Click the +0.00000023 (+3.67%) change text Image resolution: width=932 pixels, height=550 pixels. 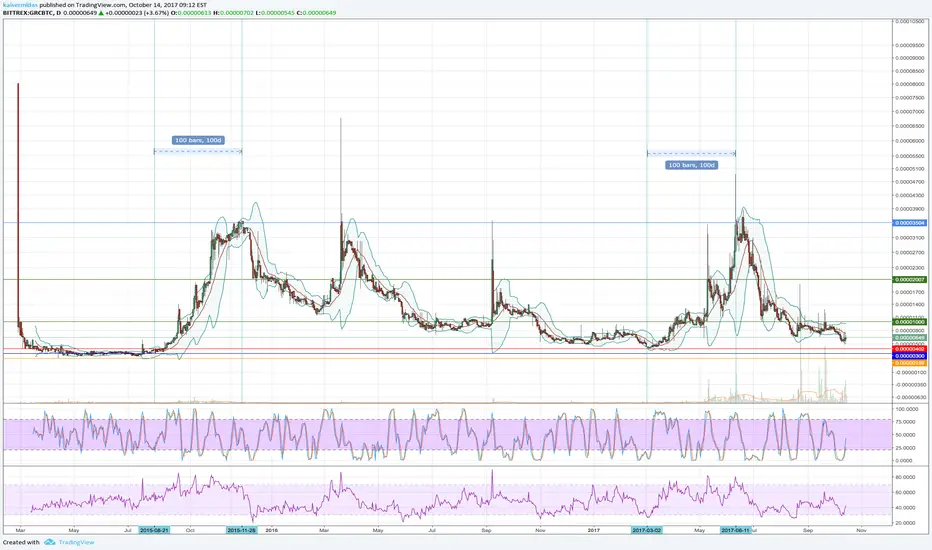(137, 12)
